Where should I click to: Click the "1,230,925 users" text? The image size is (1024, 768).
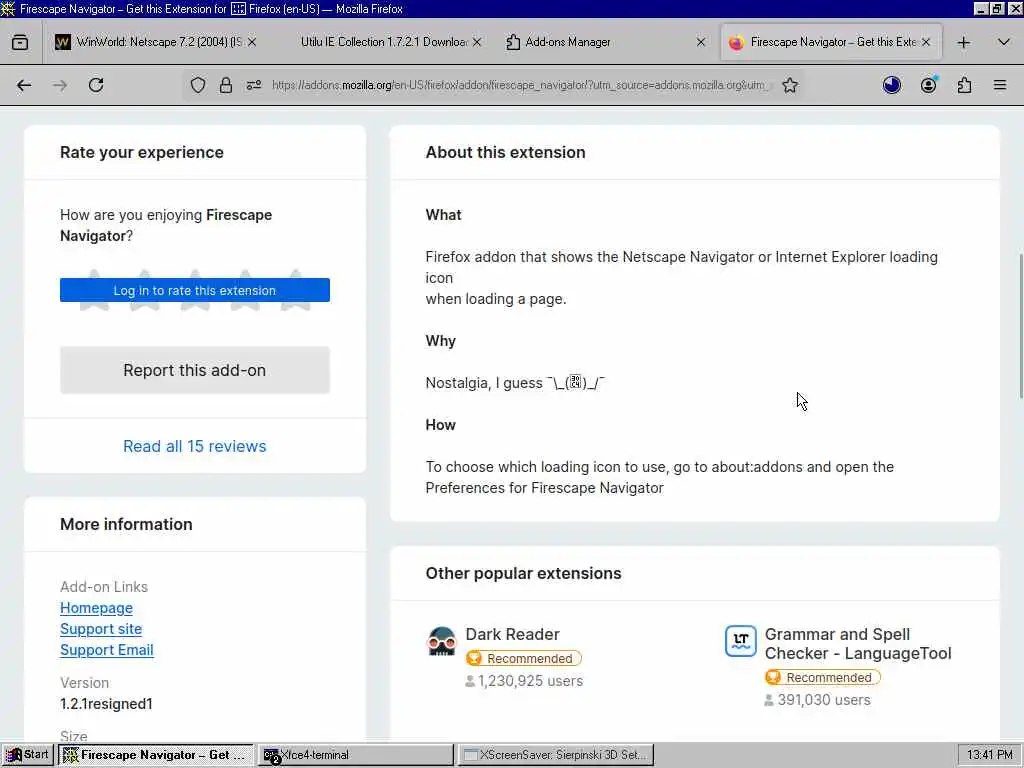click(x=530, y=681)
